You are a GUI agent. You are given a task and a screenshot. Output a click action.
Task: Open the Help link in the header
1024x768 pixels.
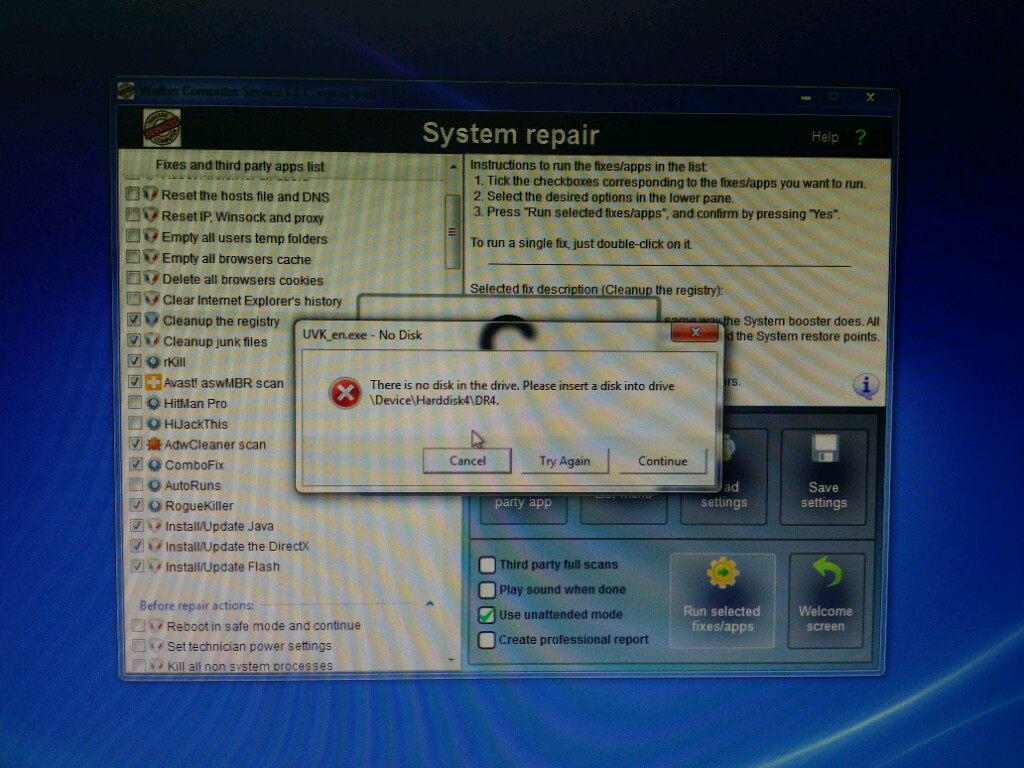[824, 137]
